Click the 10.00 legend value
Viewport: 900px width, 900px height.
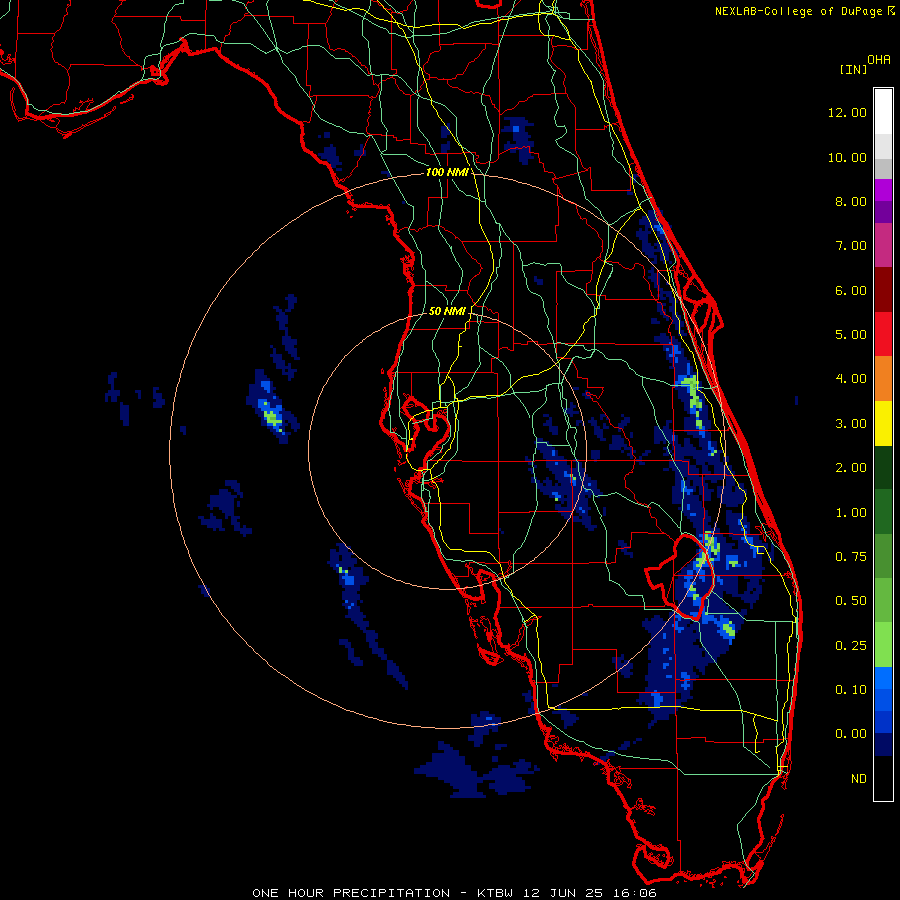[847, 157]
